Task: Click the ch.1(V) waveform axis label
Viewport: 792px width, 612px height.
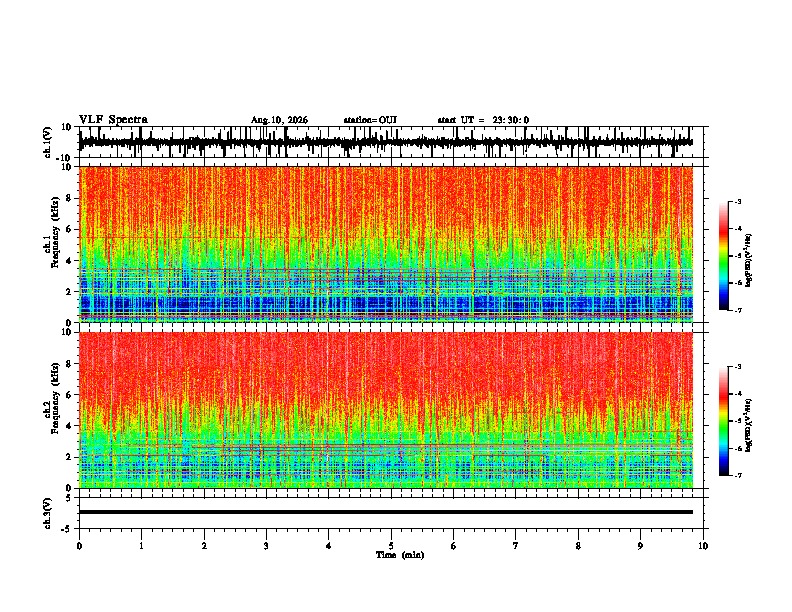Action: click(48, 142)
